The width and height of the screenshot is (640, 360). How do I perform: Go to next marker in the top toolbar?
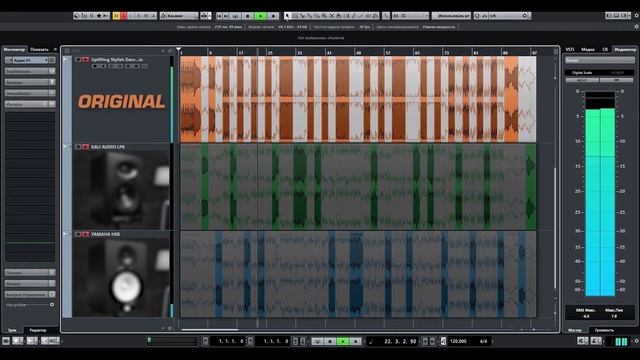pyautogui.click(x=226, y=16)
